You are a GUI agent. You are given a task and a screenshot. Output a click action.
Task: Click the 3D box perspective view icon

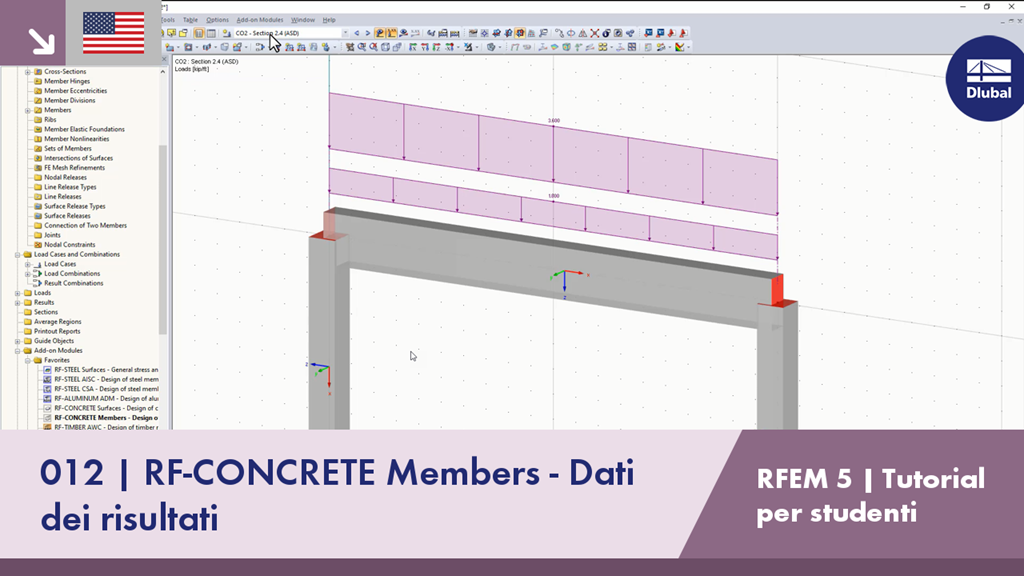coord(385,47)
